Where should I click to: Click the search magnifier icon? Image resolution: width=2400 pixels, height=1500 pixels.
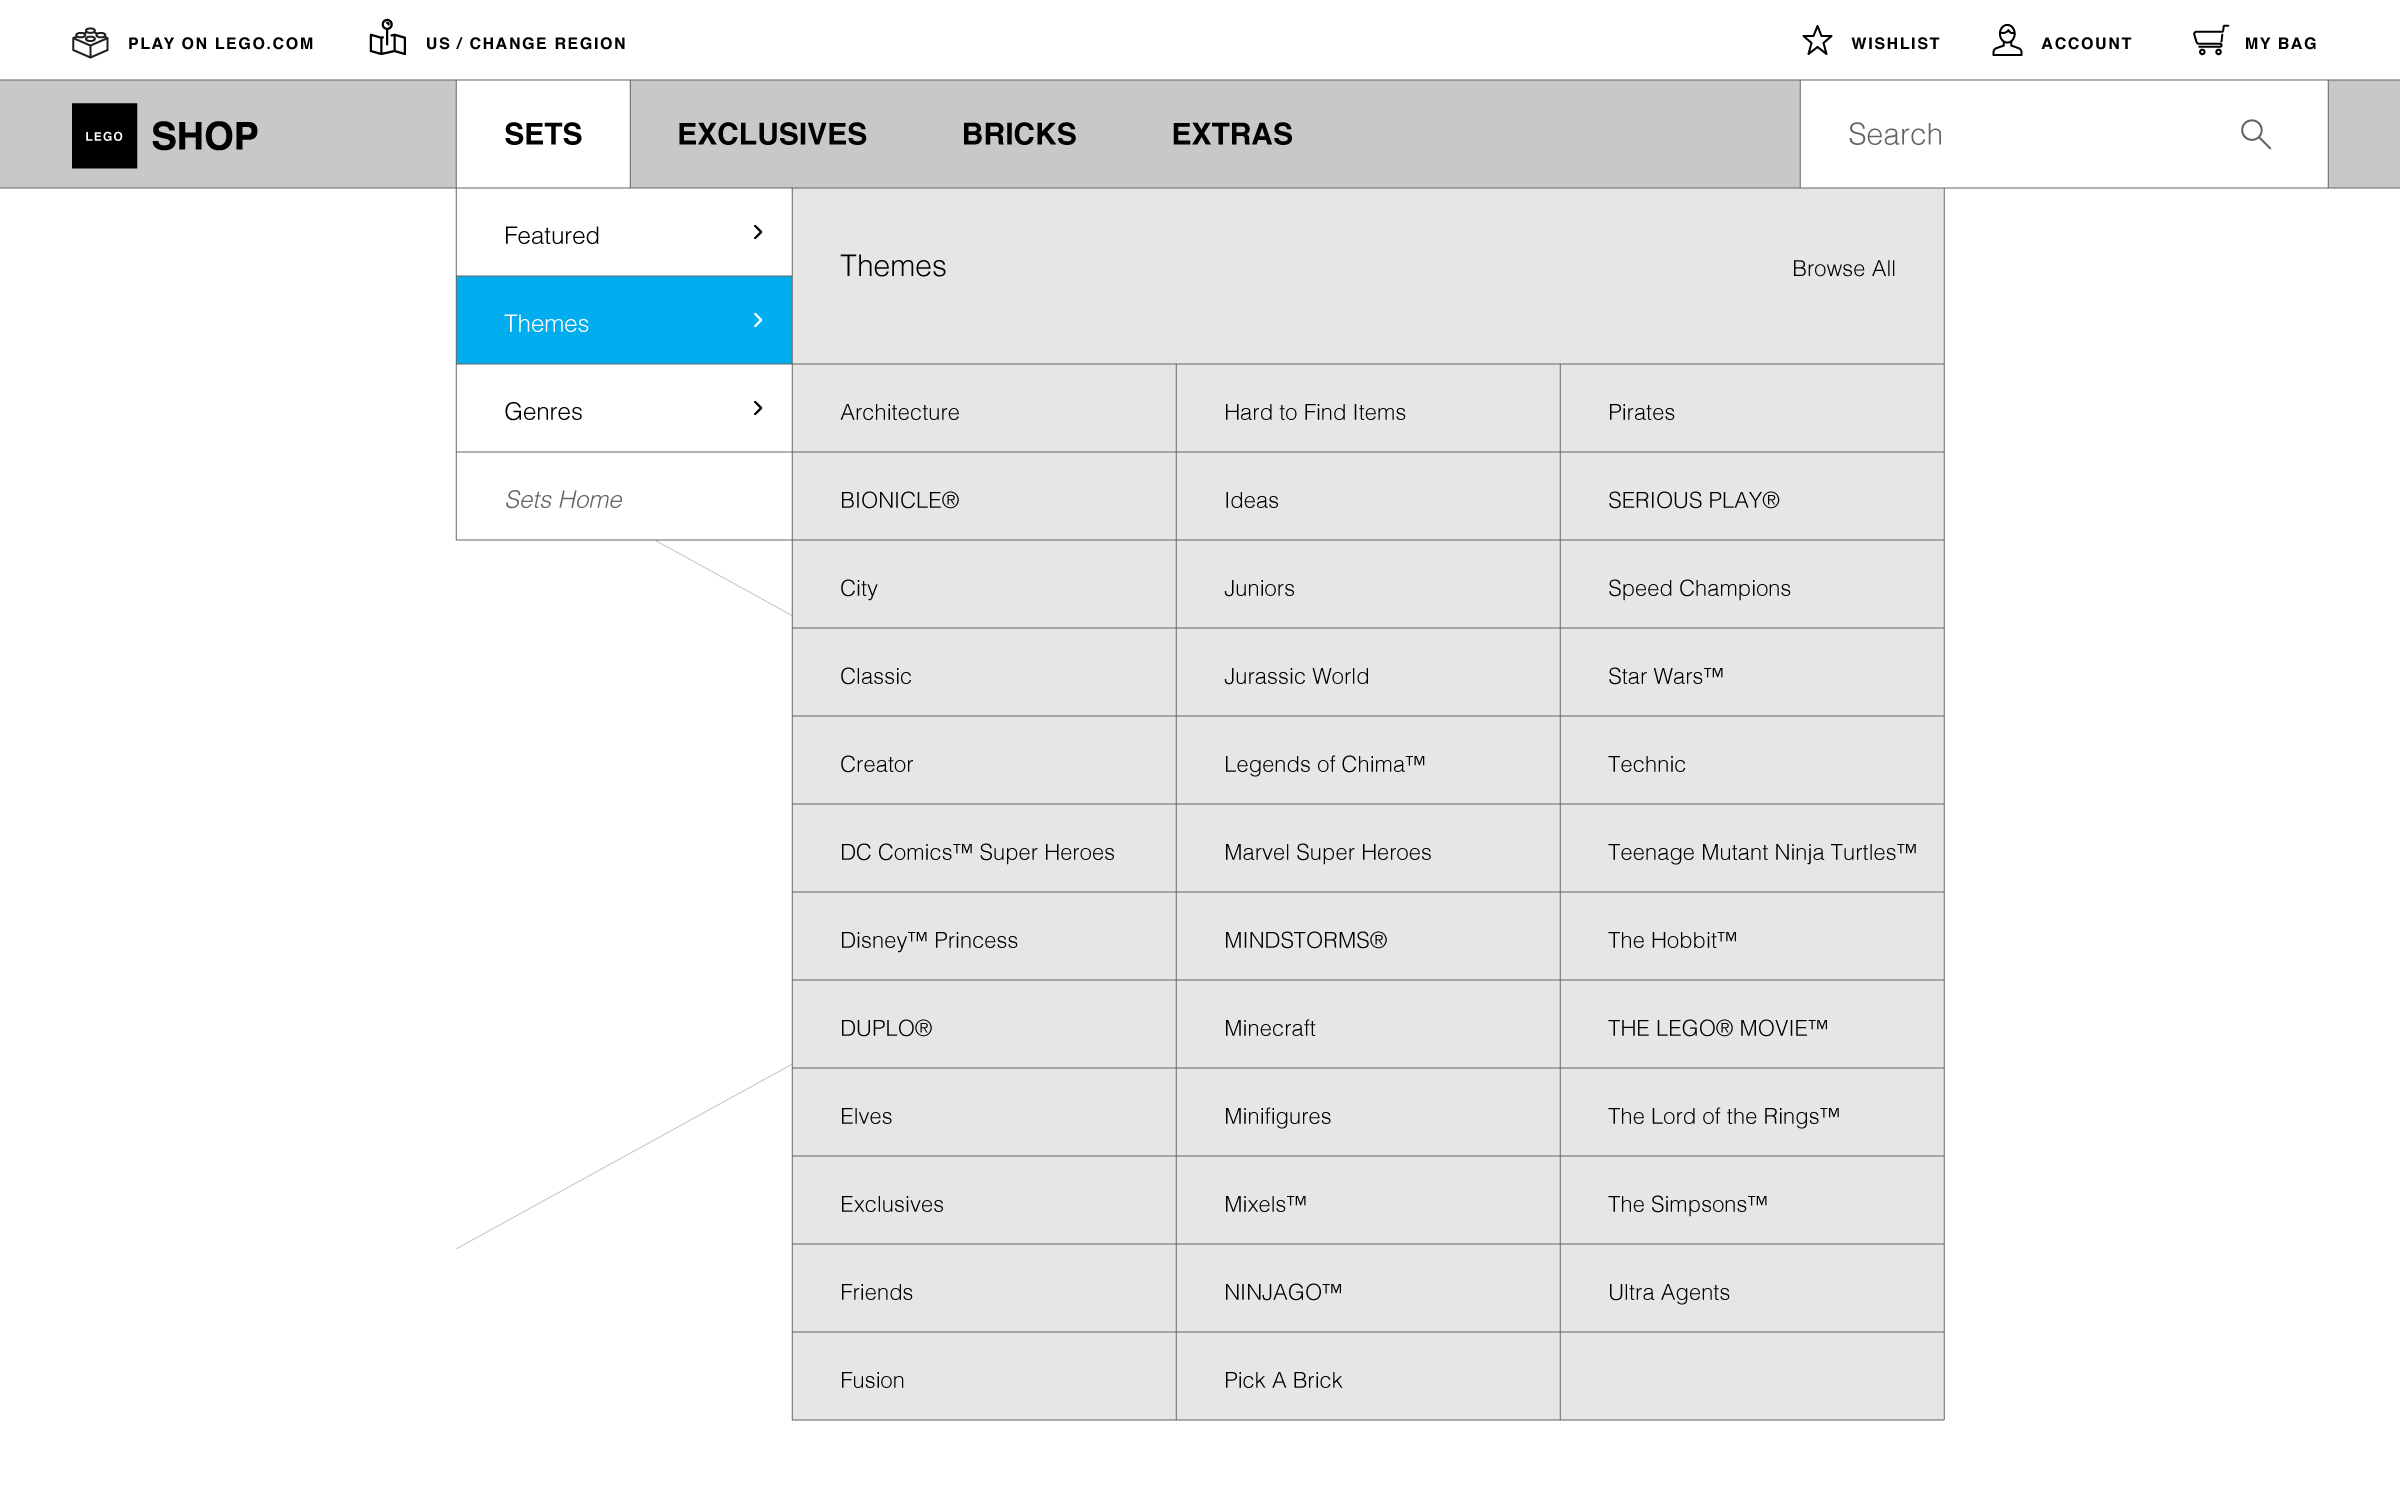pyautogui.click(x=2255, y=134)
